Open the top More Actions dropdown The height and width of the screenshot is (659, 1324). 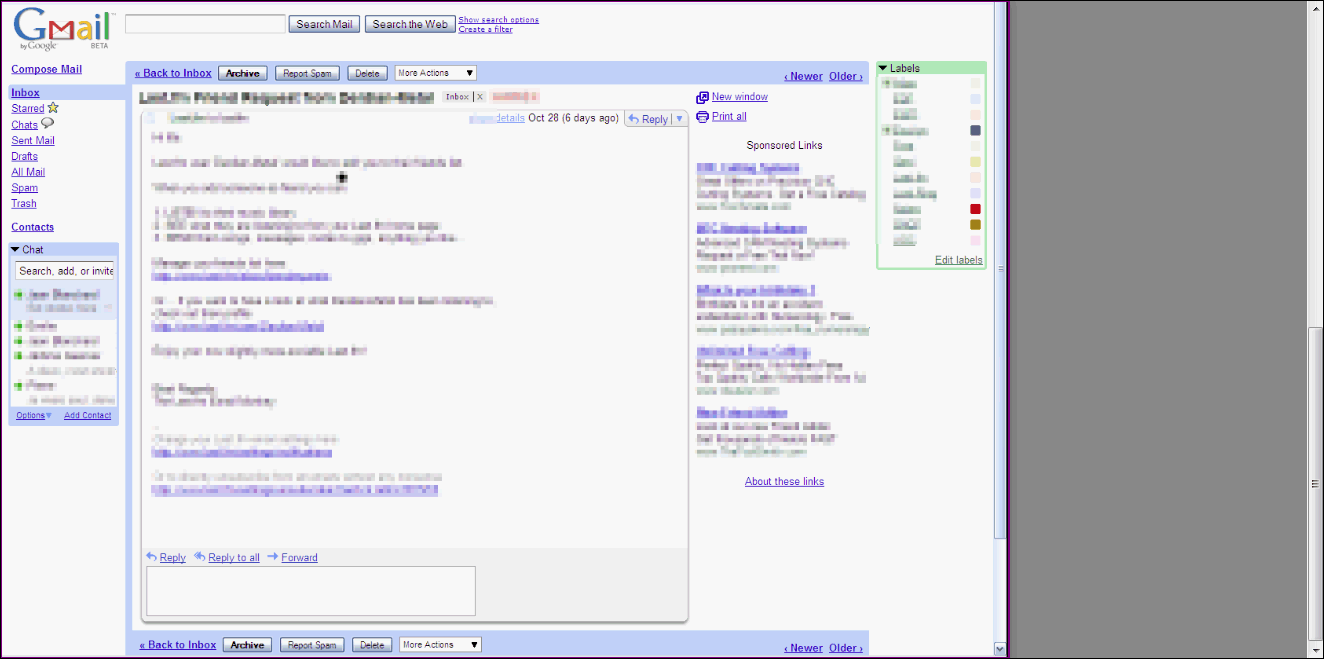click(x=436, y=73)
